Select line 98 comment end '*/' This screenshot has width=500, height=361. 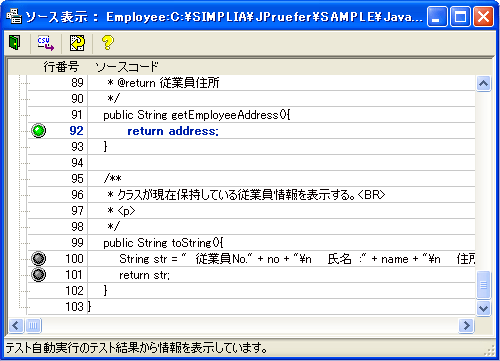click(113, 227)
